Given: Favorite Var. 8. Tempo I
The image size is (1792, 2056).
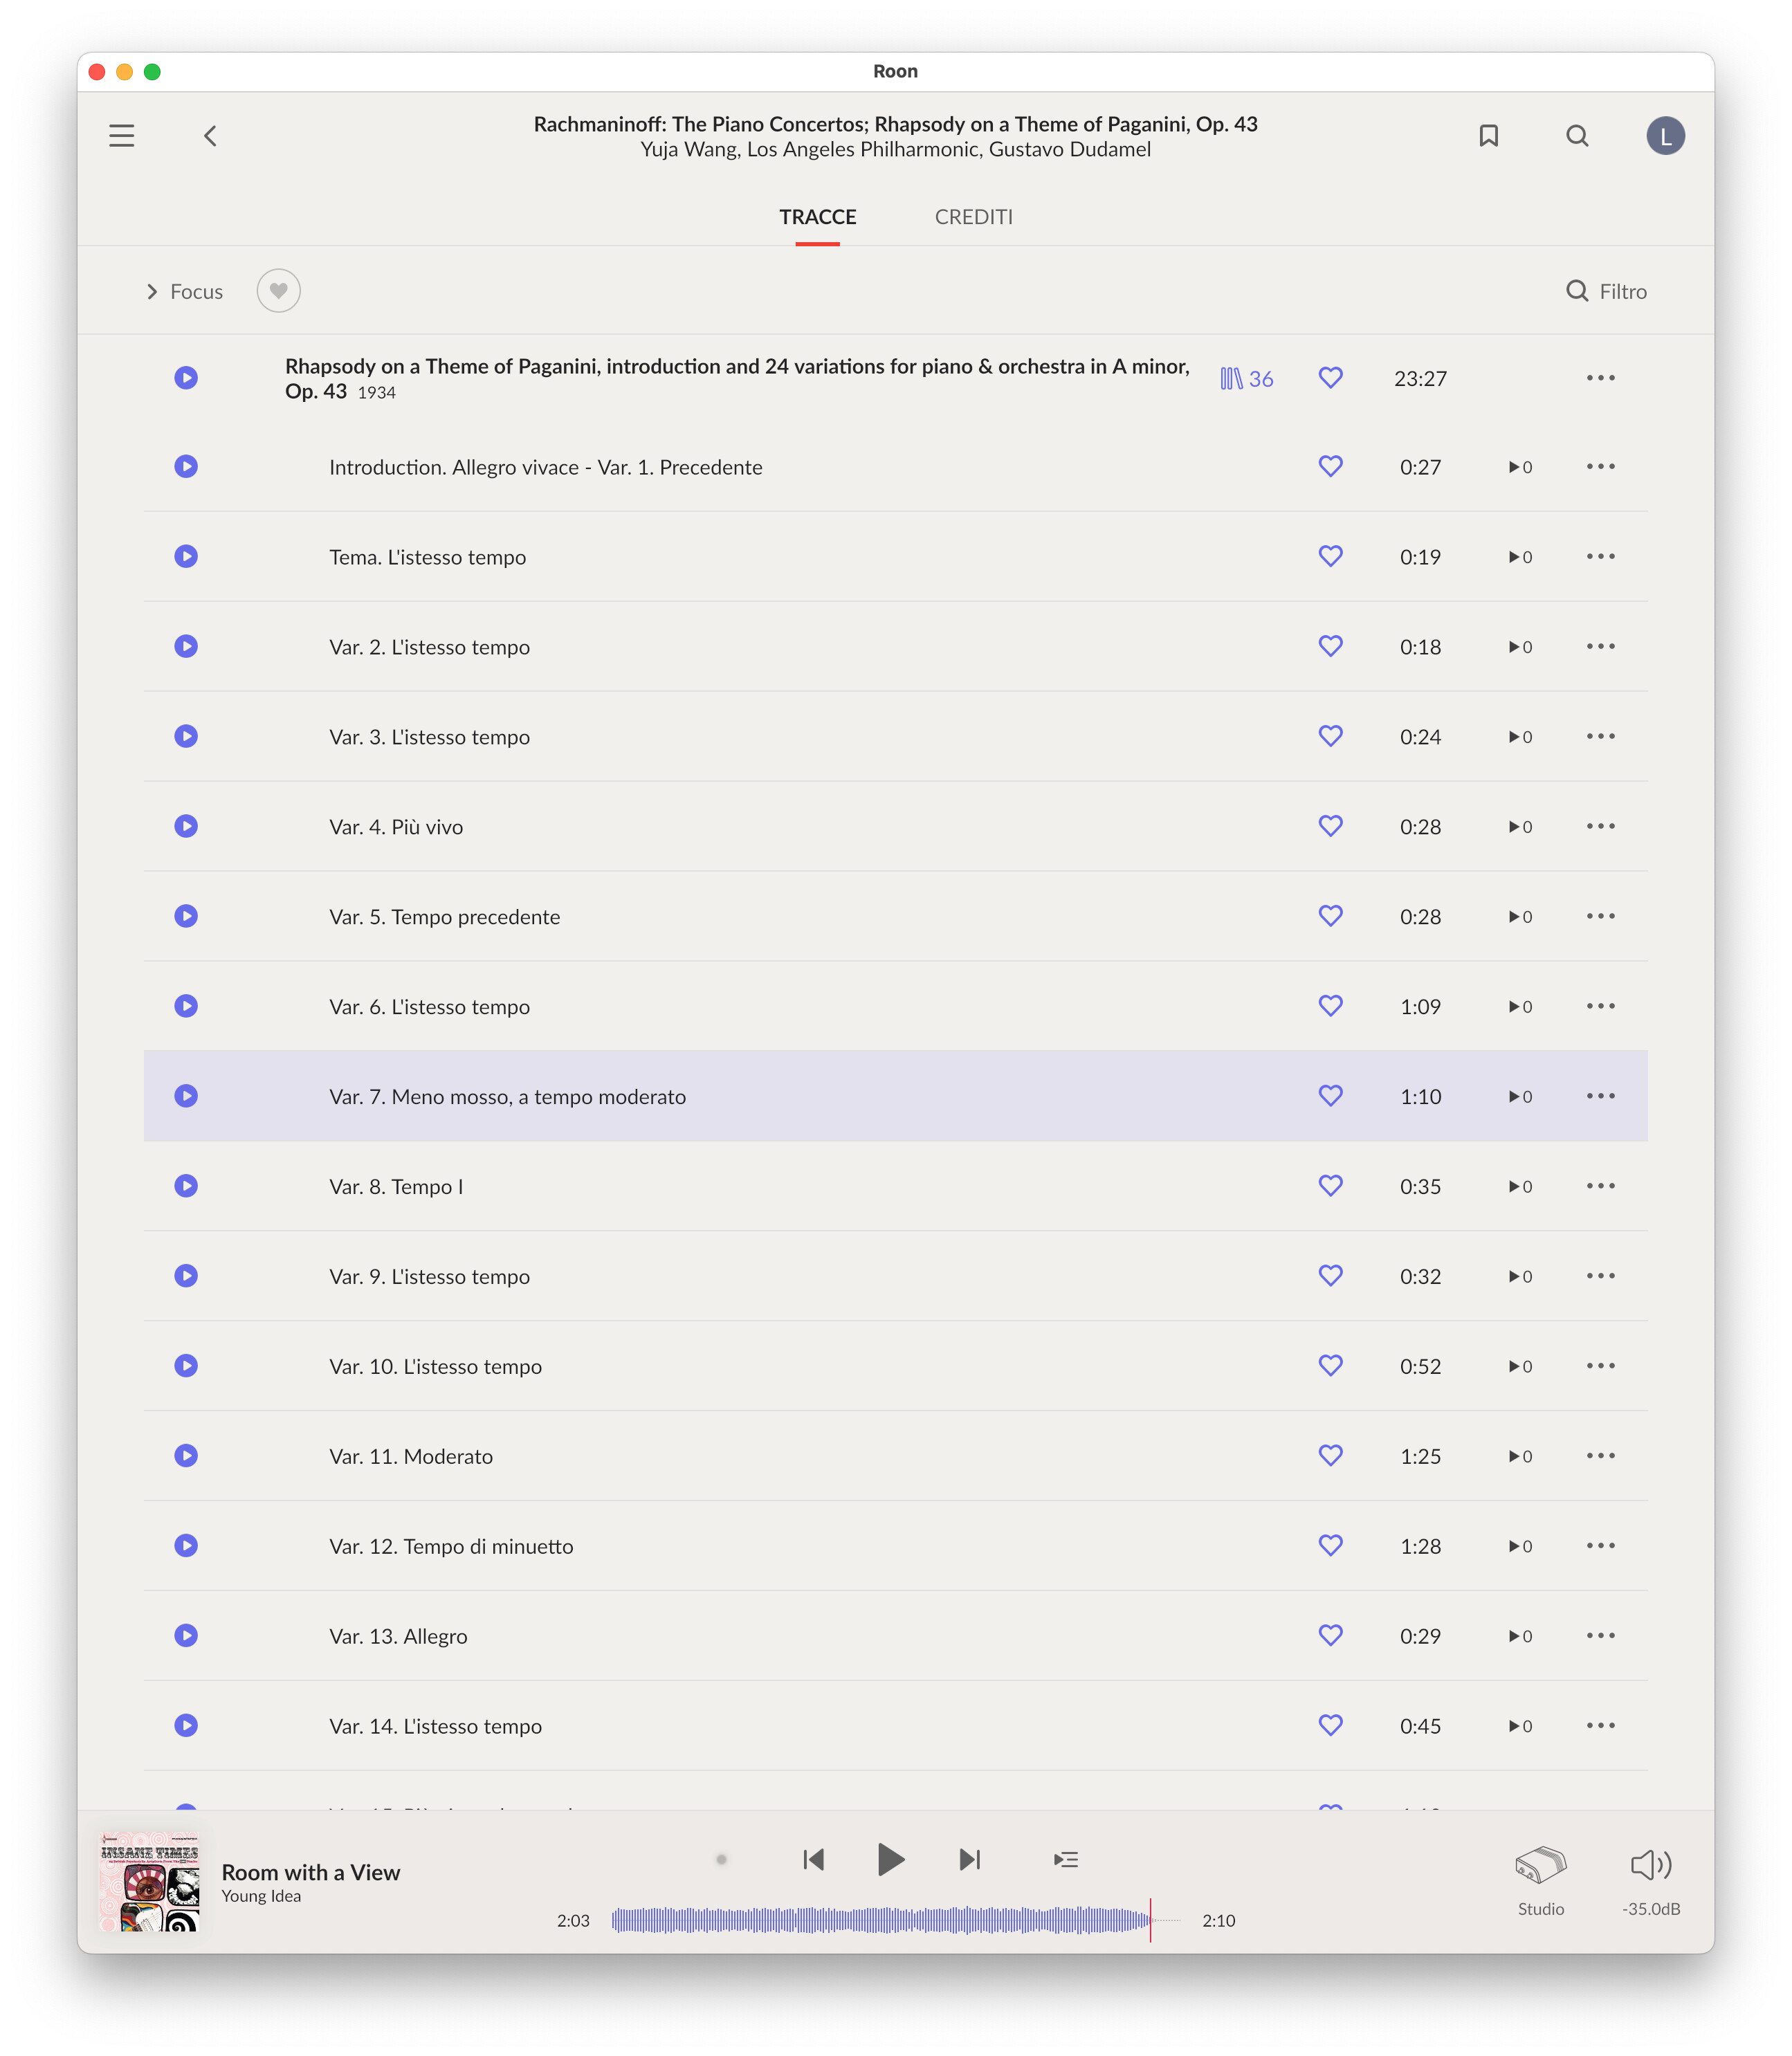Looking at the screenshot, I should point(1330,1186).
